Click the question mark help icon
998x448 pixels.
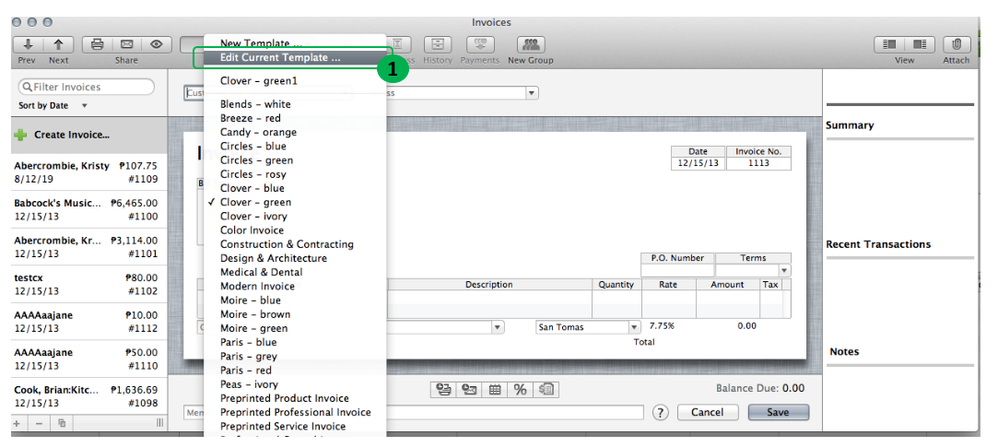661,412
